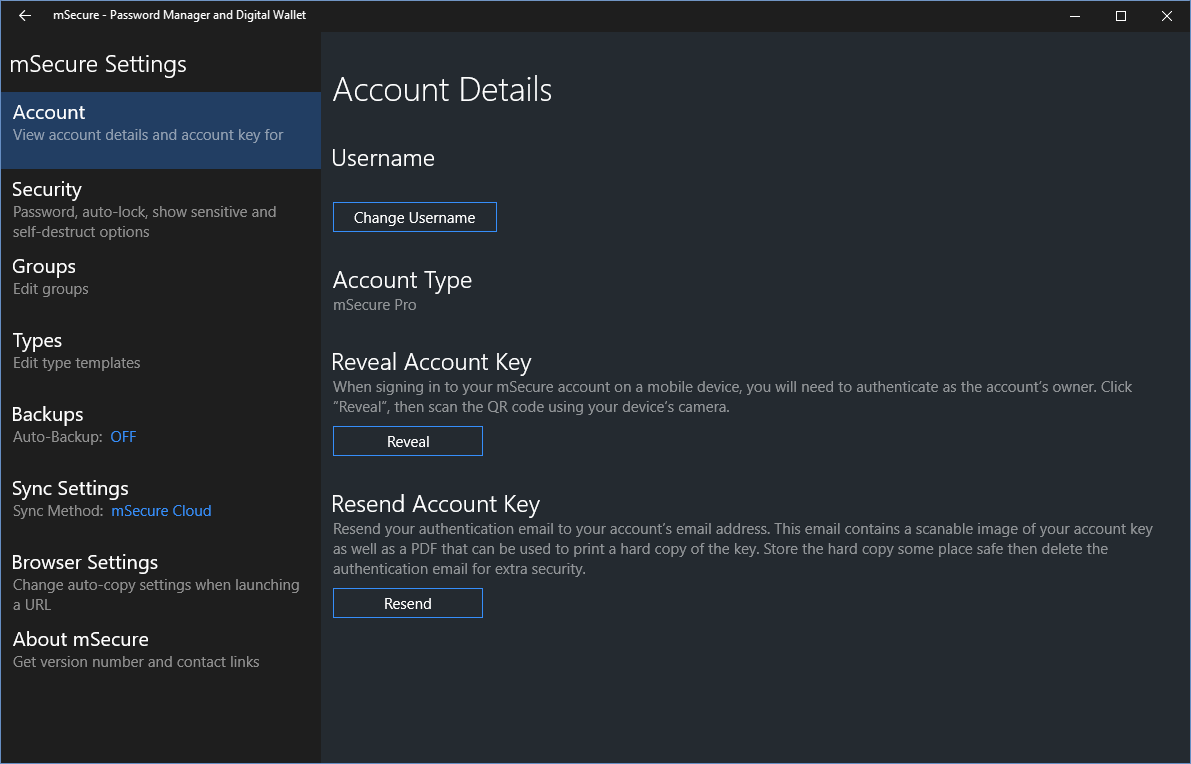Click the mSecure Settings title
The height and width of the screenshot is (764, 1191).
point(98,65)
